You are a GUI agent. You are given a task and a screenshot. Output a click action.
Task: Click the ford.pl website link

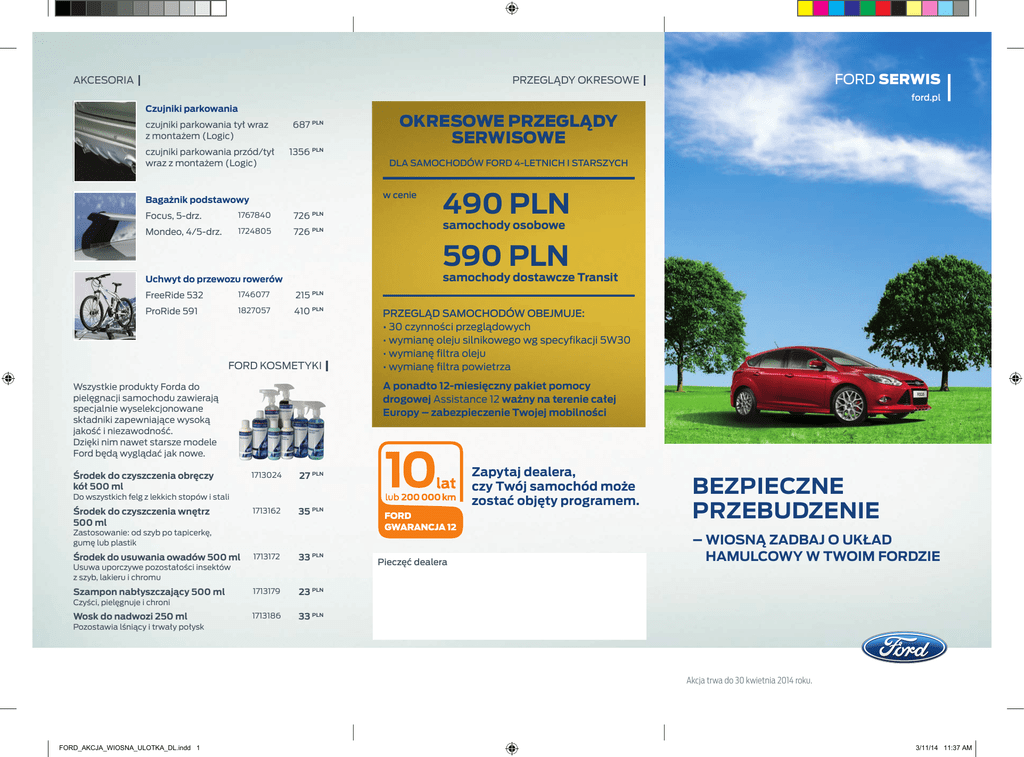(925, 97)
